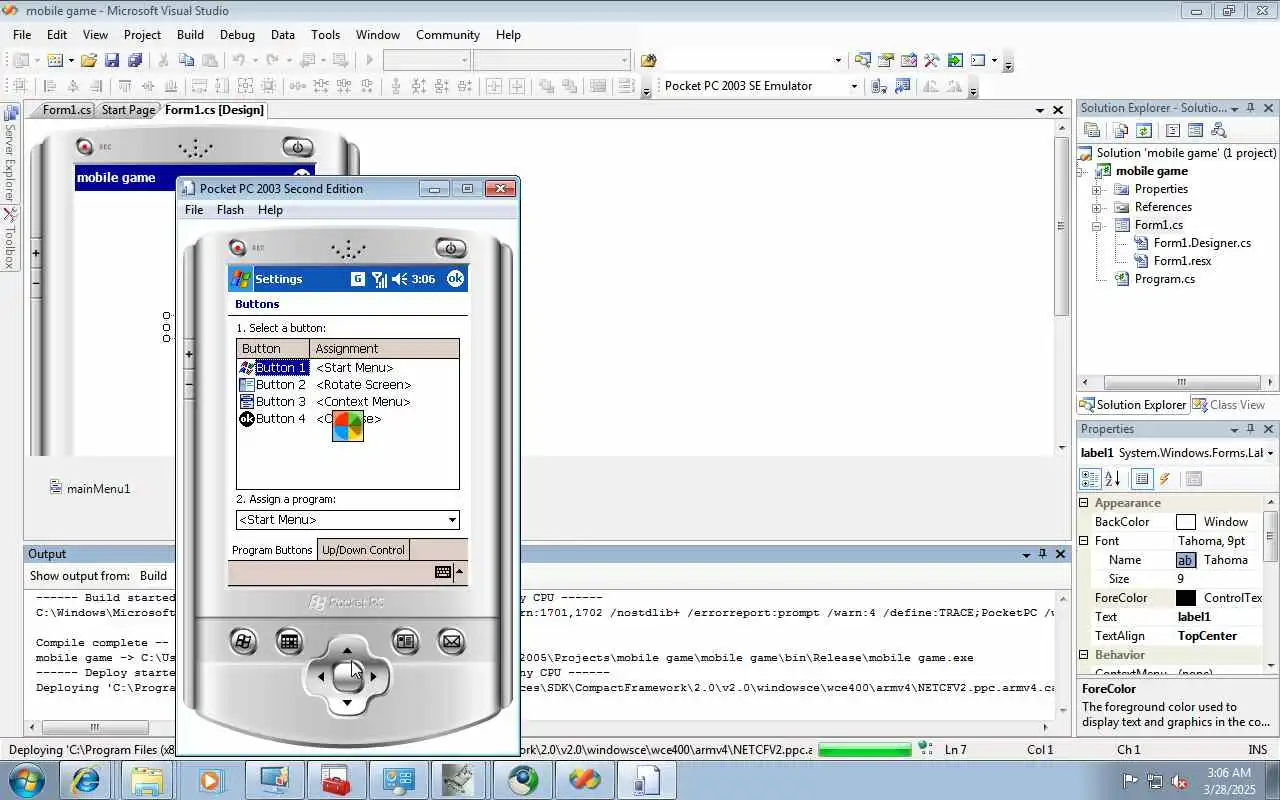The height and width of the screenshot is (800, 1280).
Task: Click the TextAlign TopCenter value
Action: pos(1207,636)
